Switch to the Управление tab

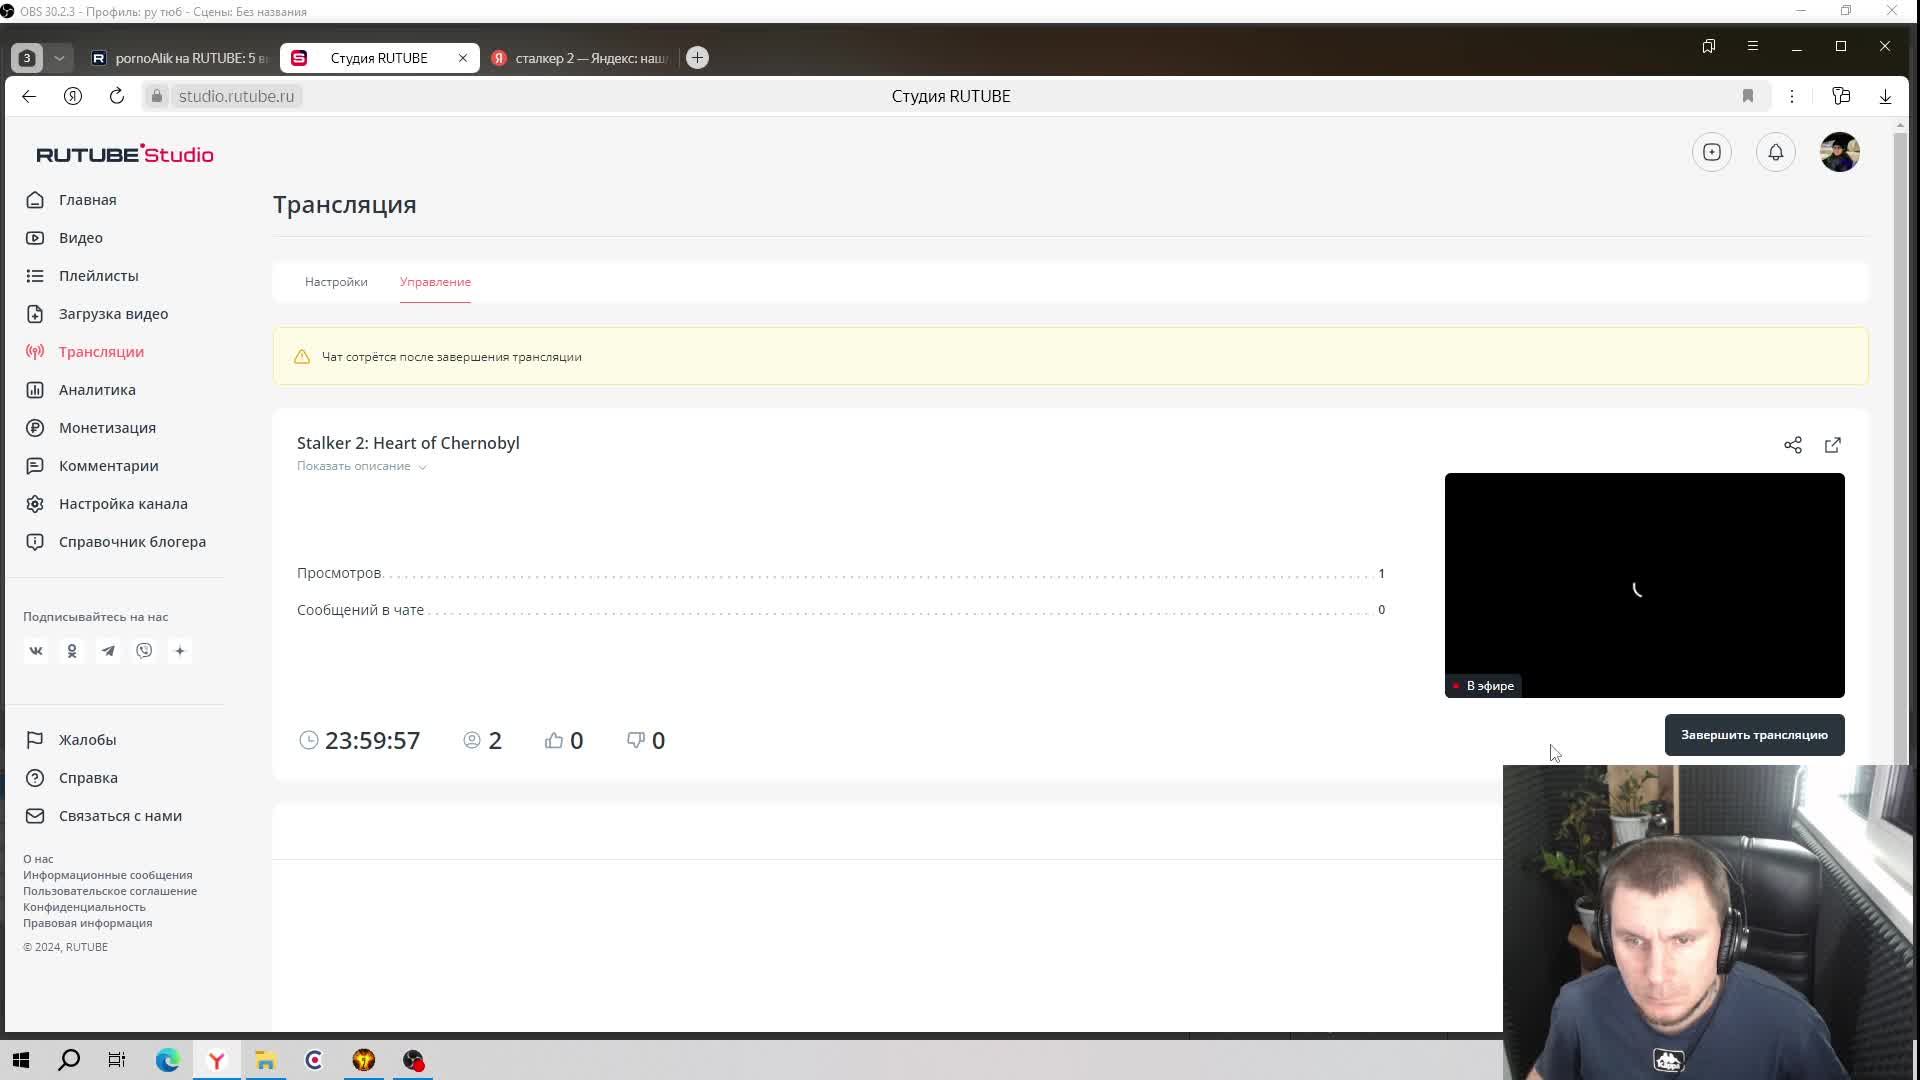click(435, 282)
